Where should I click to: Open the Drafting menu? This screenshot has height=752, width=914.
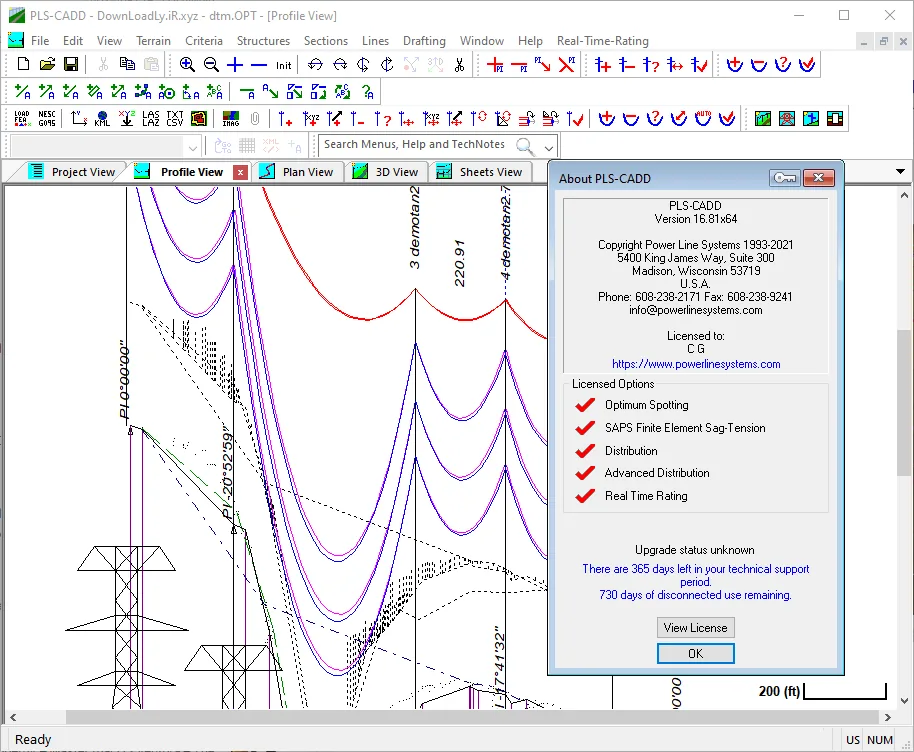pyautogui.click(x=424, y=41)
